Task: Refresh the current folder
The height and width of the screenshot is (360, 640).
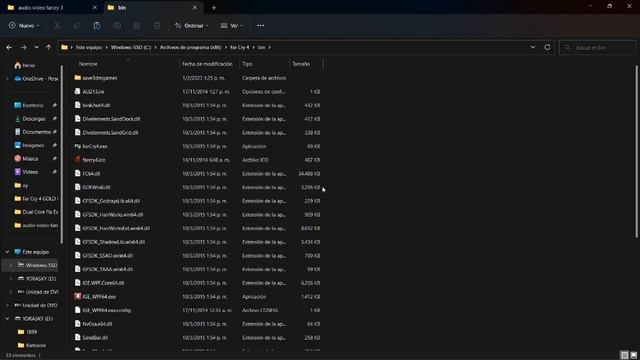Action: (x=547, y=47)
